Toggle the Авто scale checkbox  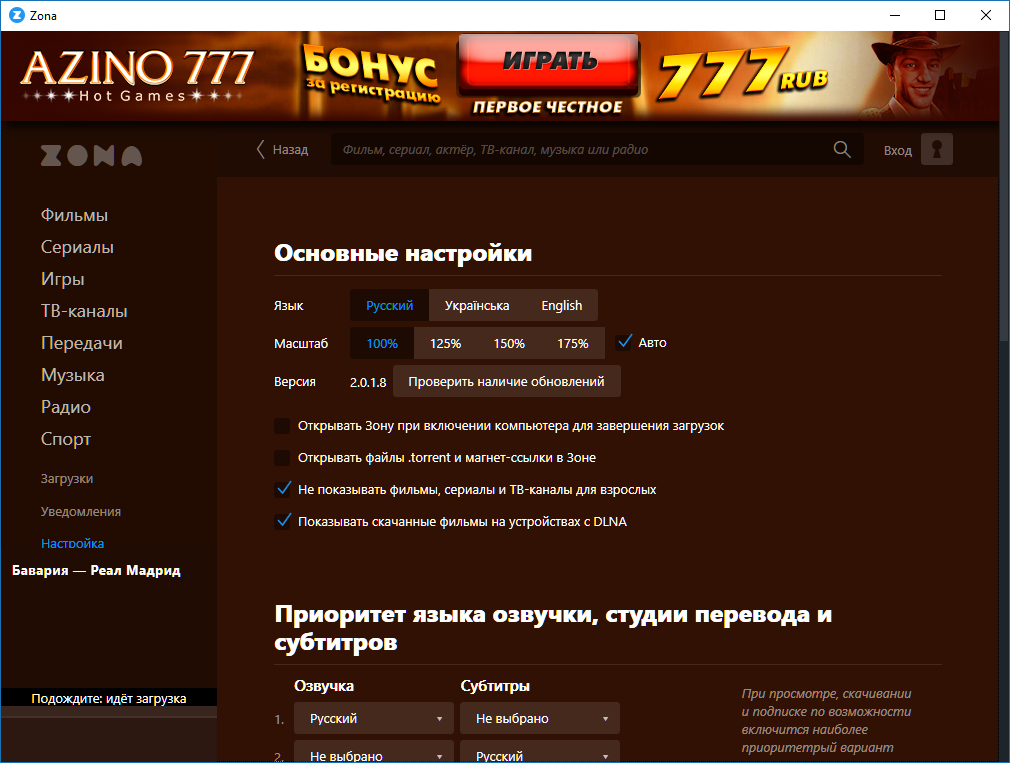pos(624,342)
